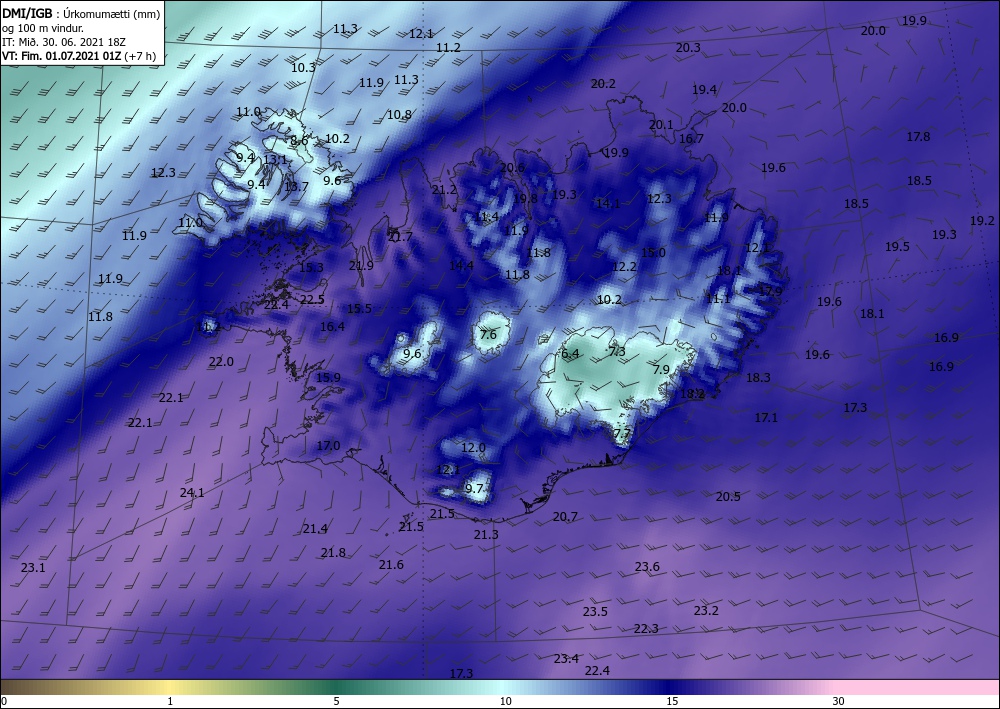Screen dimensions: 1000x709
Task: Click the 19.8 map value
Action: click(526, 198)
